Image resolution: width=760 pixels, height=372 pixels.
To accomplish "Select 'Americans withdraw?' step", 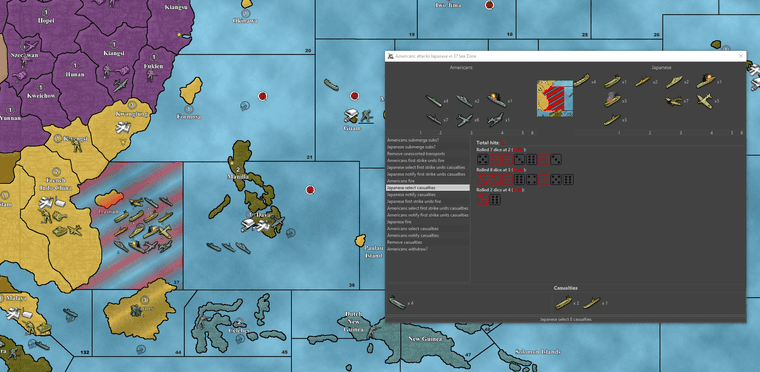I will 428,249.
